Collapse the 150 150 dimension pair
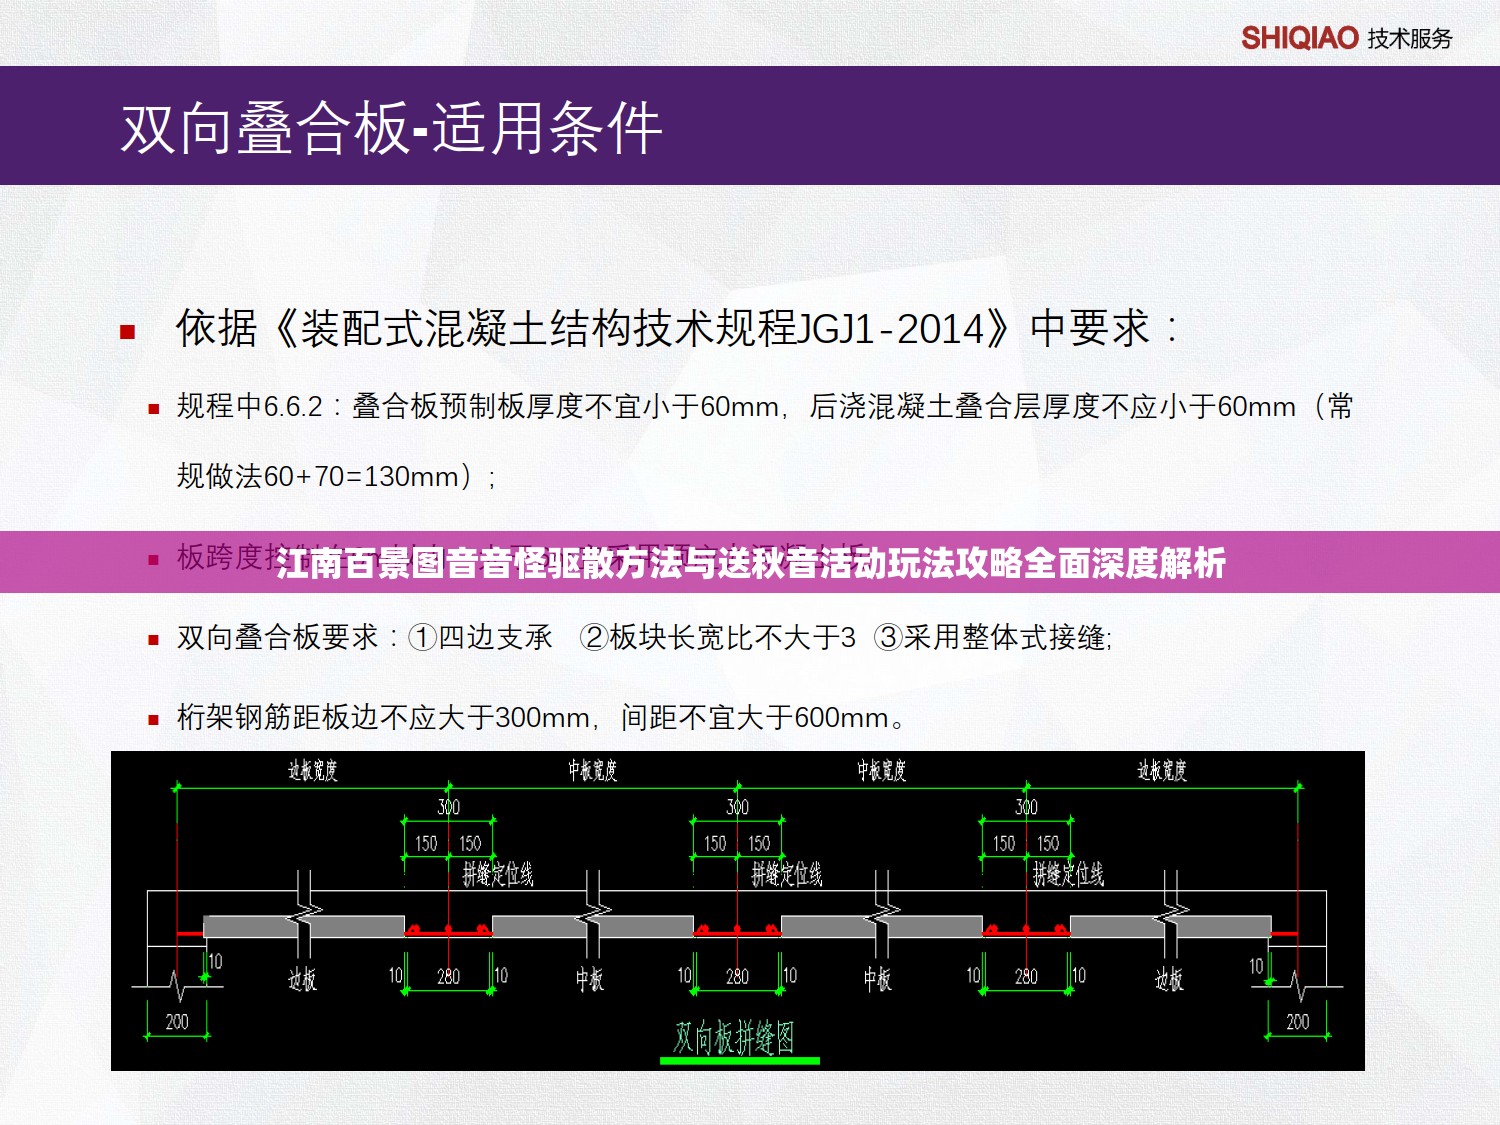Screen dimensions: 1500x1125 (449, 842)
